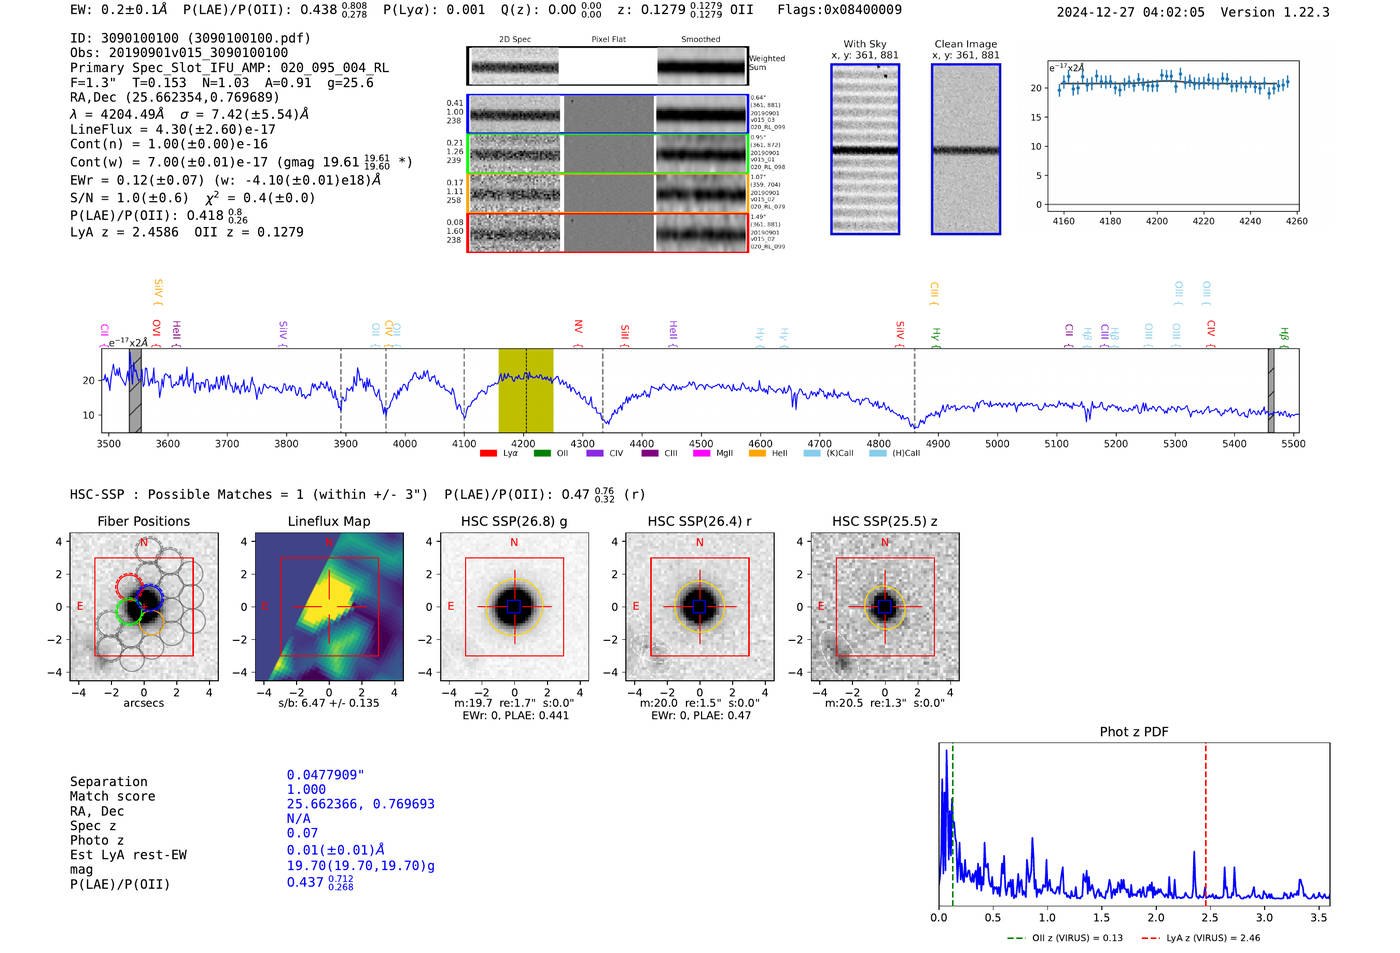
Task: Open the Lineflux Map image
Action: (x=329, y=607)
